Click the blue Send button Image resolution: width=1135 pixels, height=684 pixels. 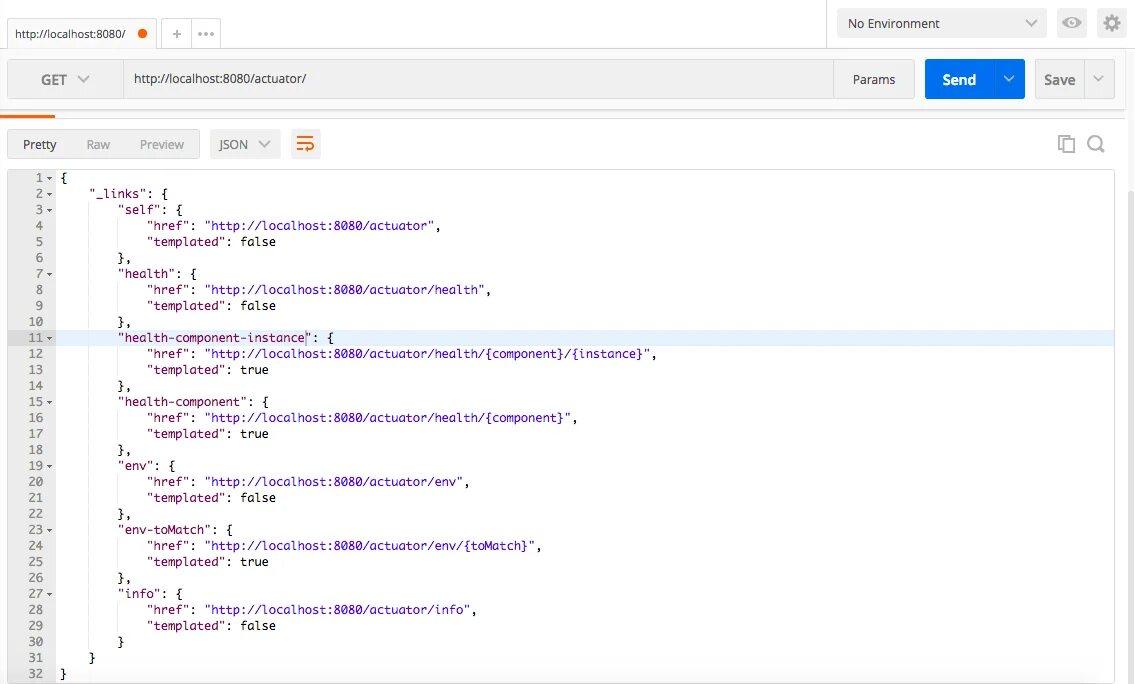[959, 79]
